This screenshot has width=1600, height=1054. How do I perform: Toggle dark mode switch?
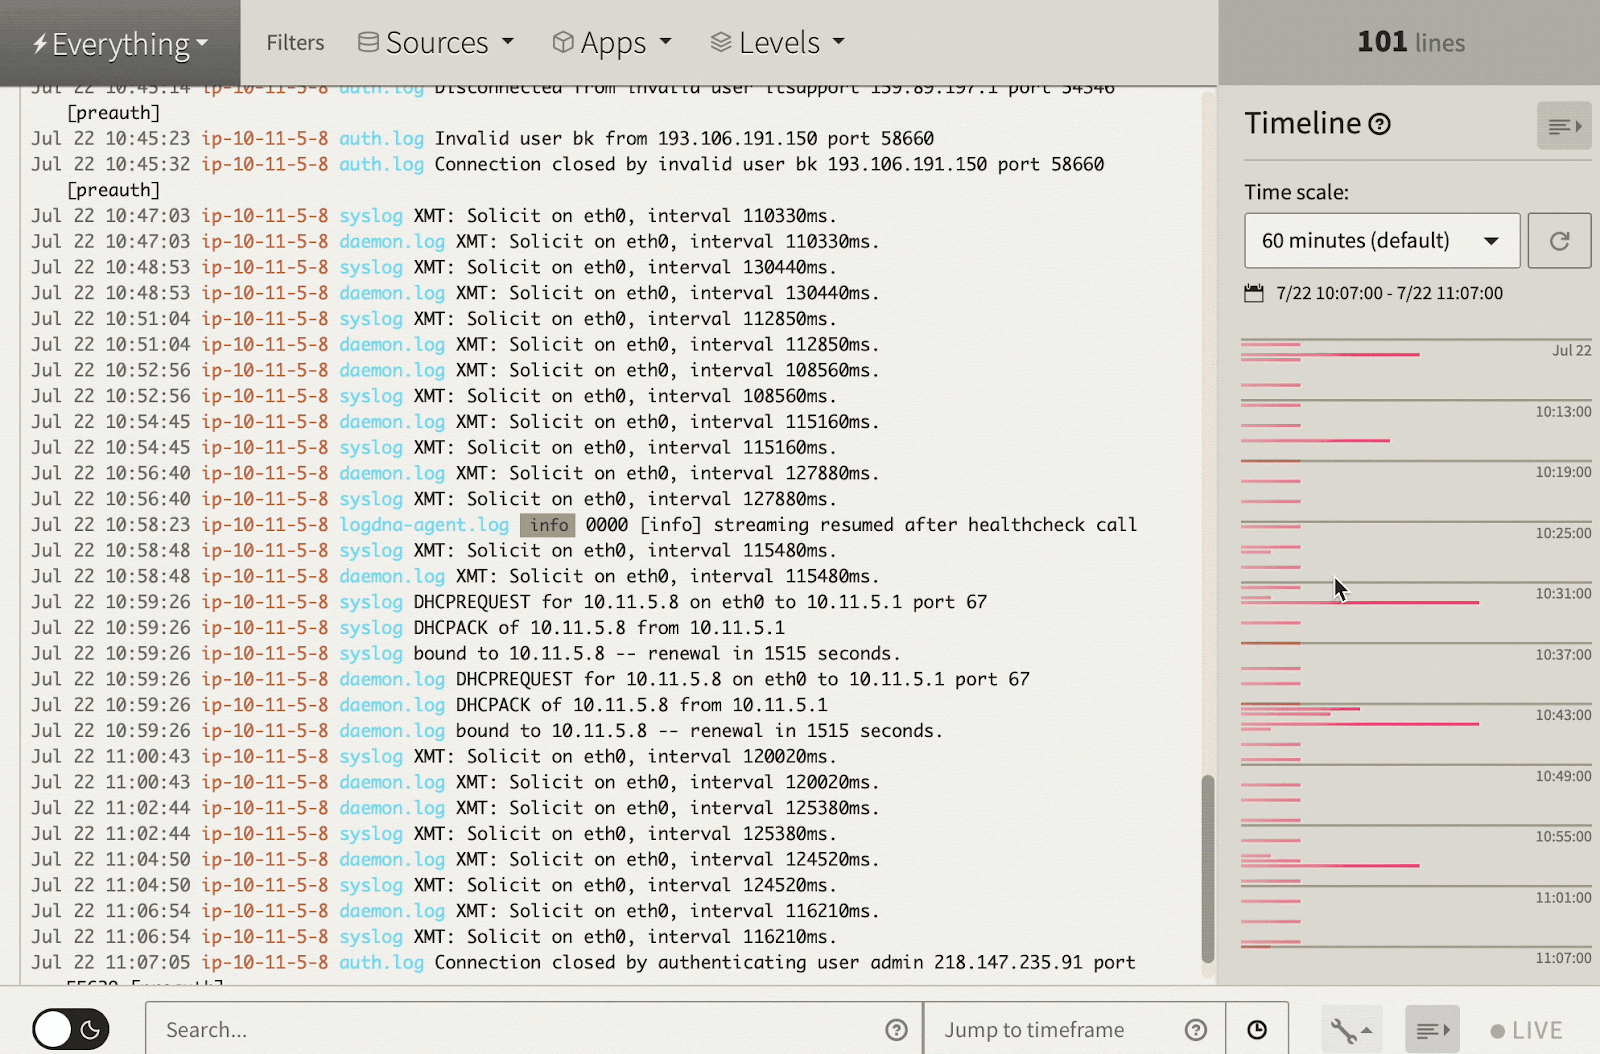(71, 1029)
